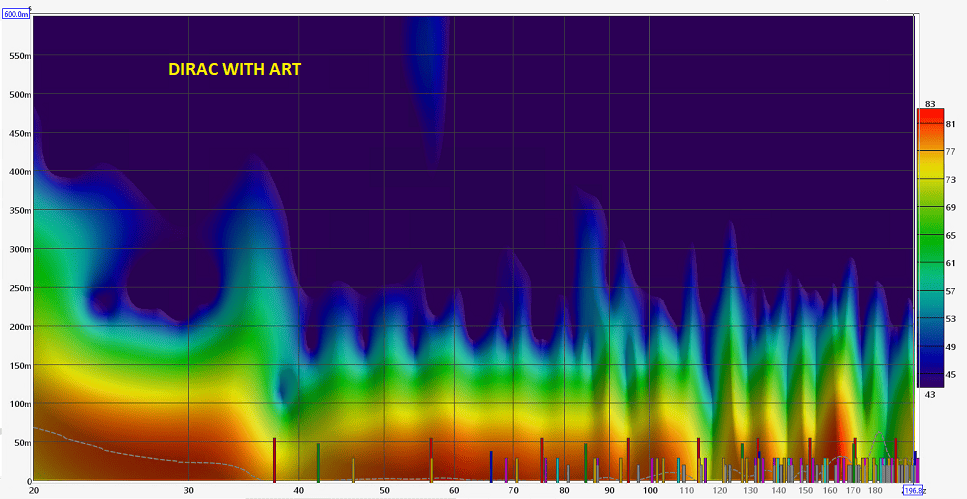Viewport: 967px width, 499px height.
Task: Click the 196.8 frequency axis limit box
Action: click(x=913, y=490)
